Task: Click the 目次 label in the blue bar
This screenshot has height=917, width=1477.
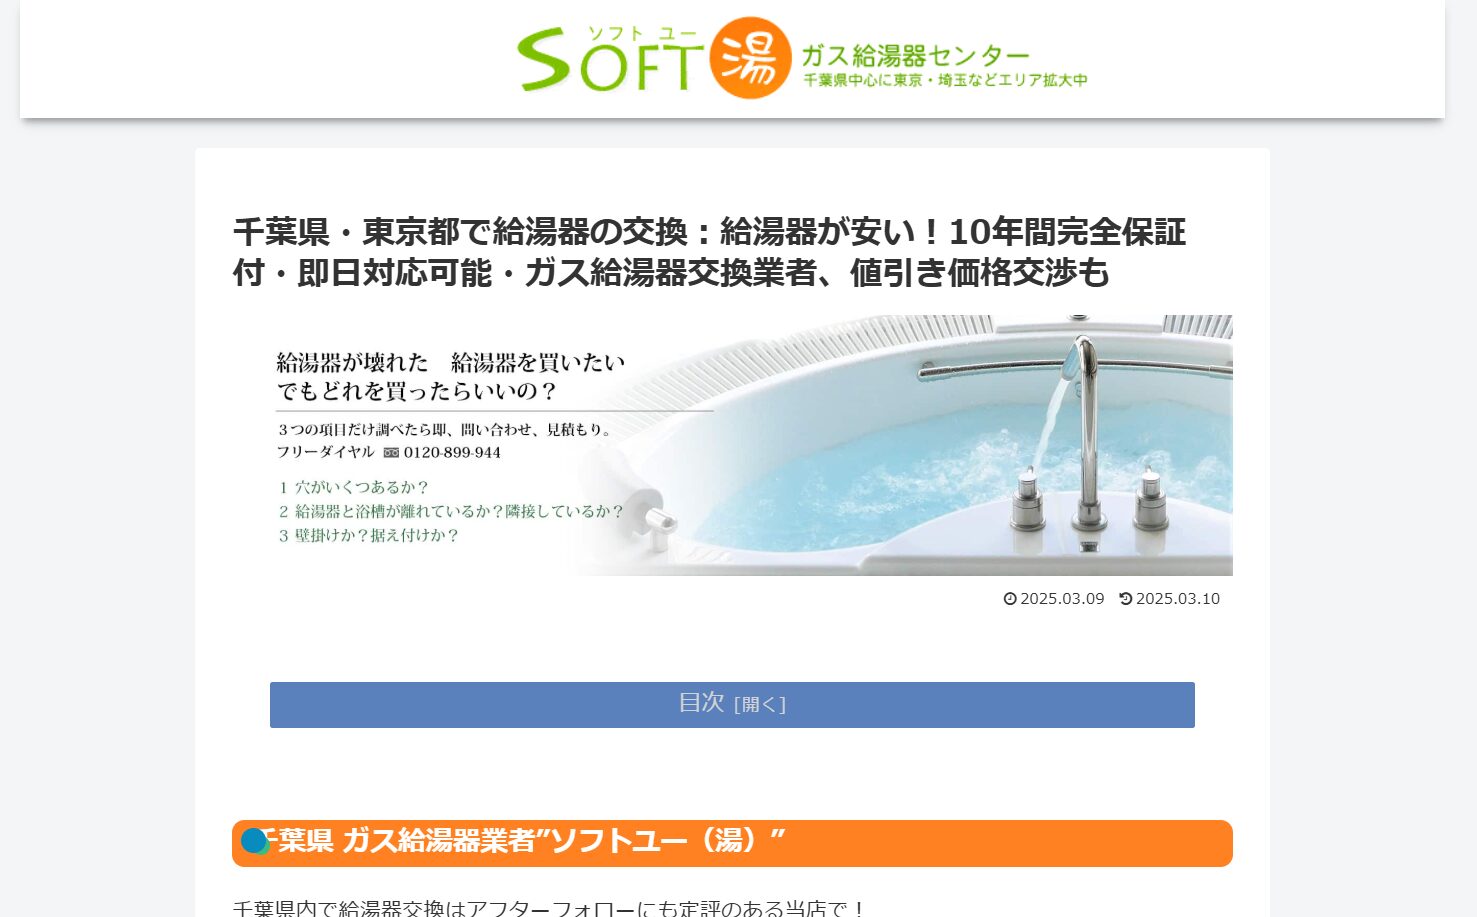Action: [701, 703]
